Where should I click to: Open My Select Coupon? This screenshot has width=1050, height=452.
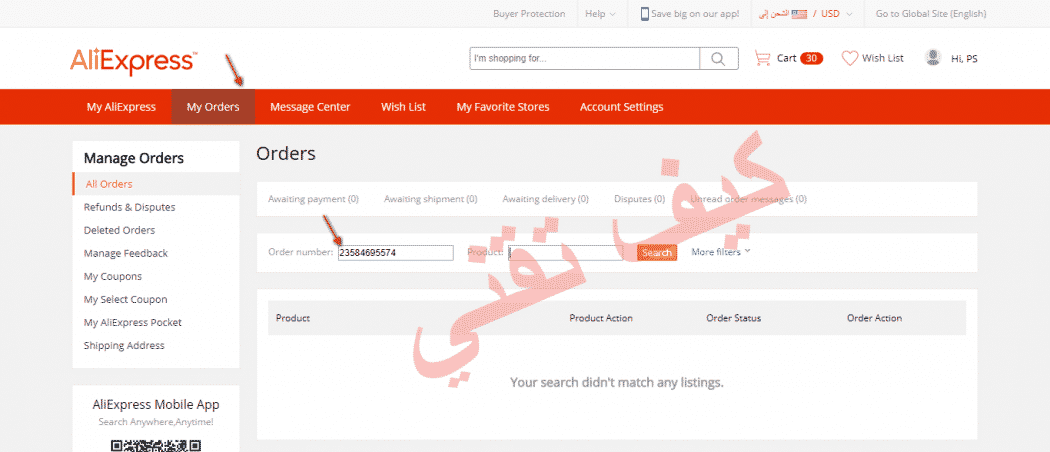[125, 299]
